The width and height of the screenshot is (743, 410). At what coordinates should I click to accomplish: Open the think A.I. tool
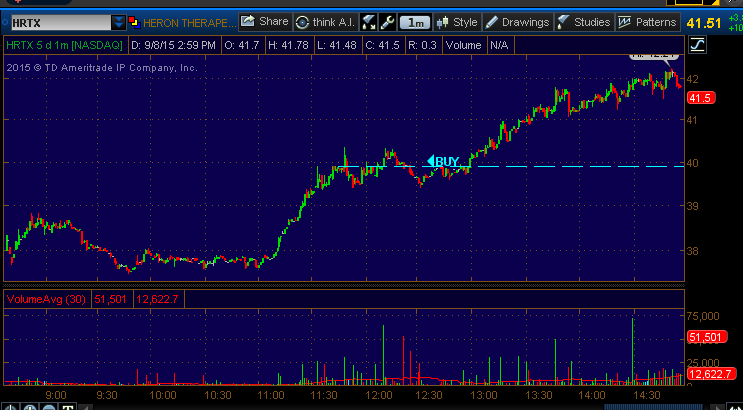(325, 21)
